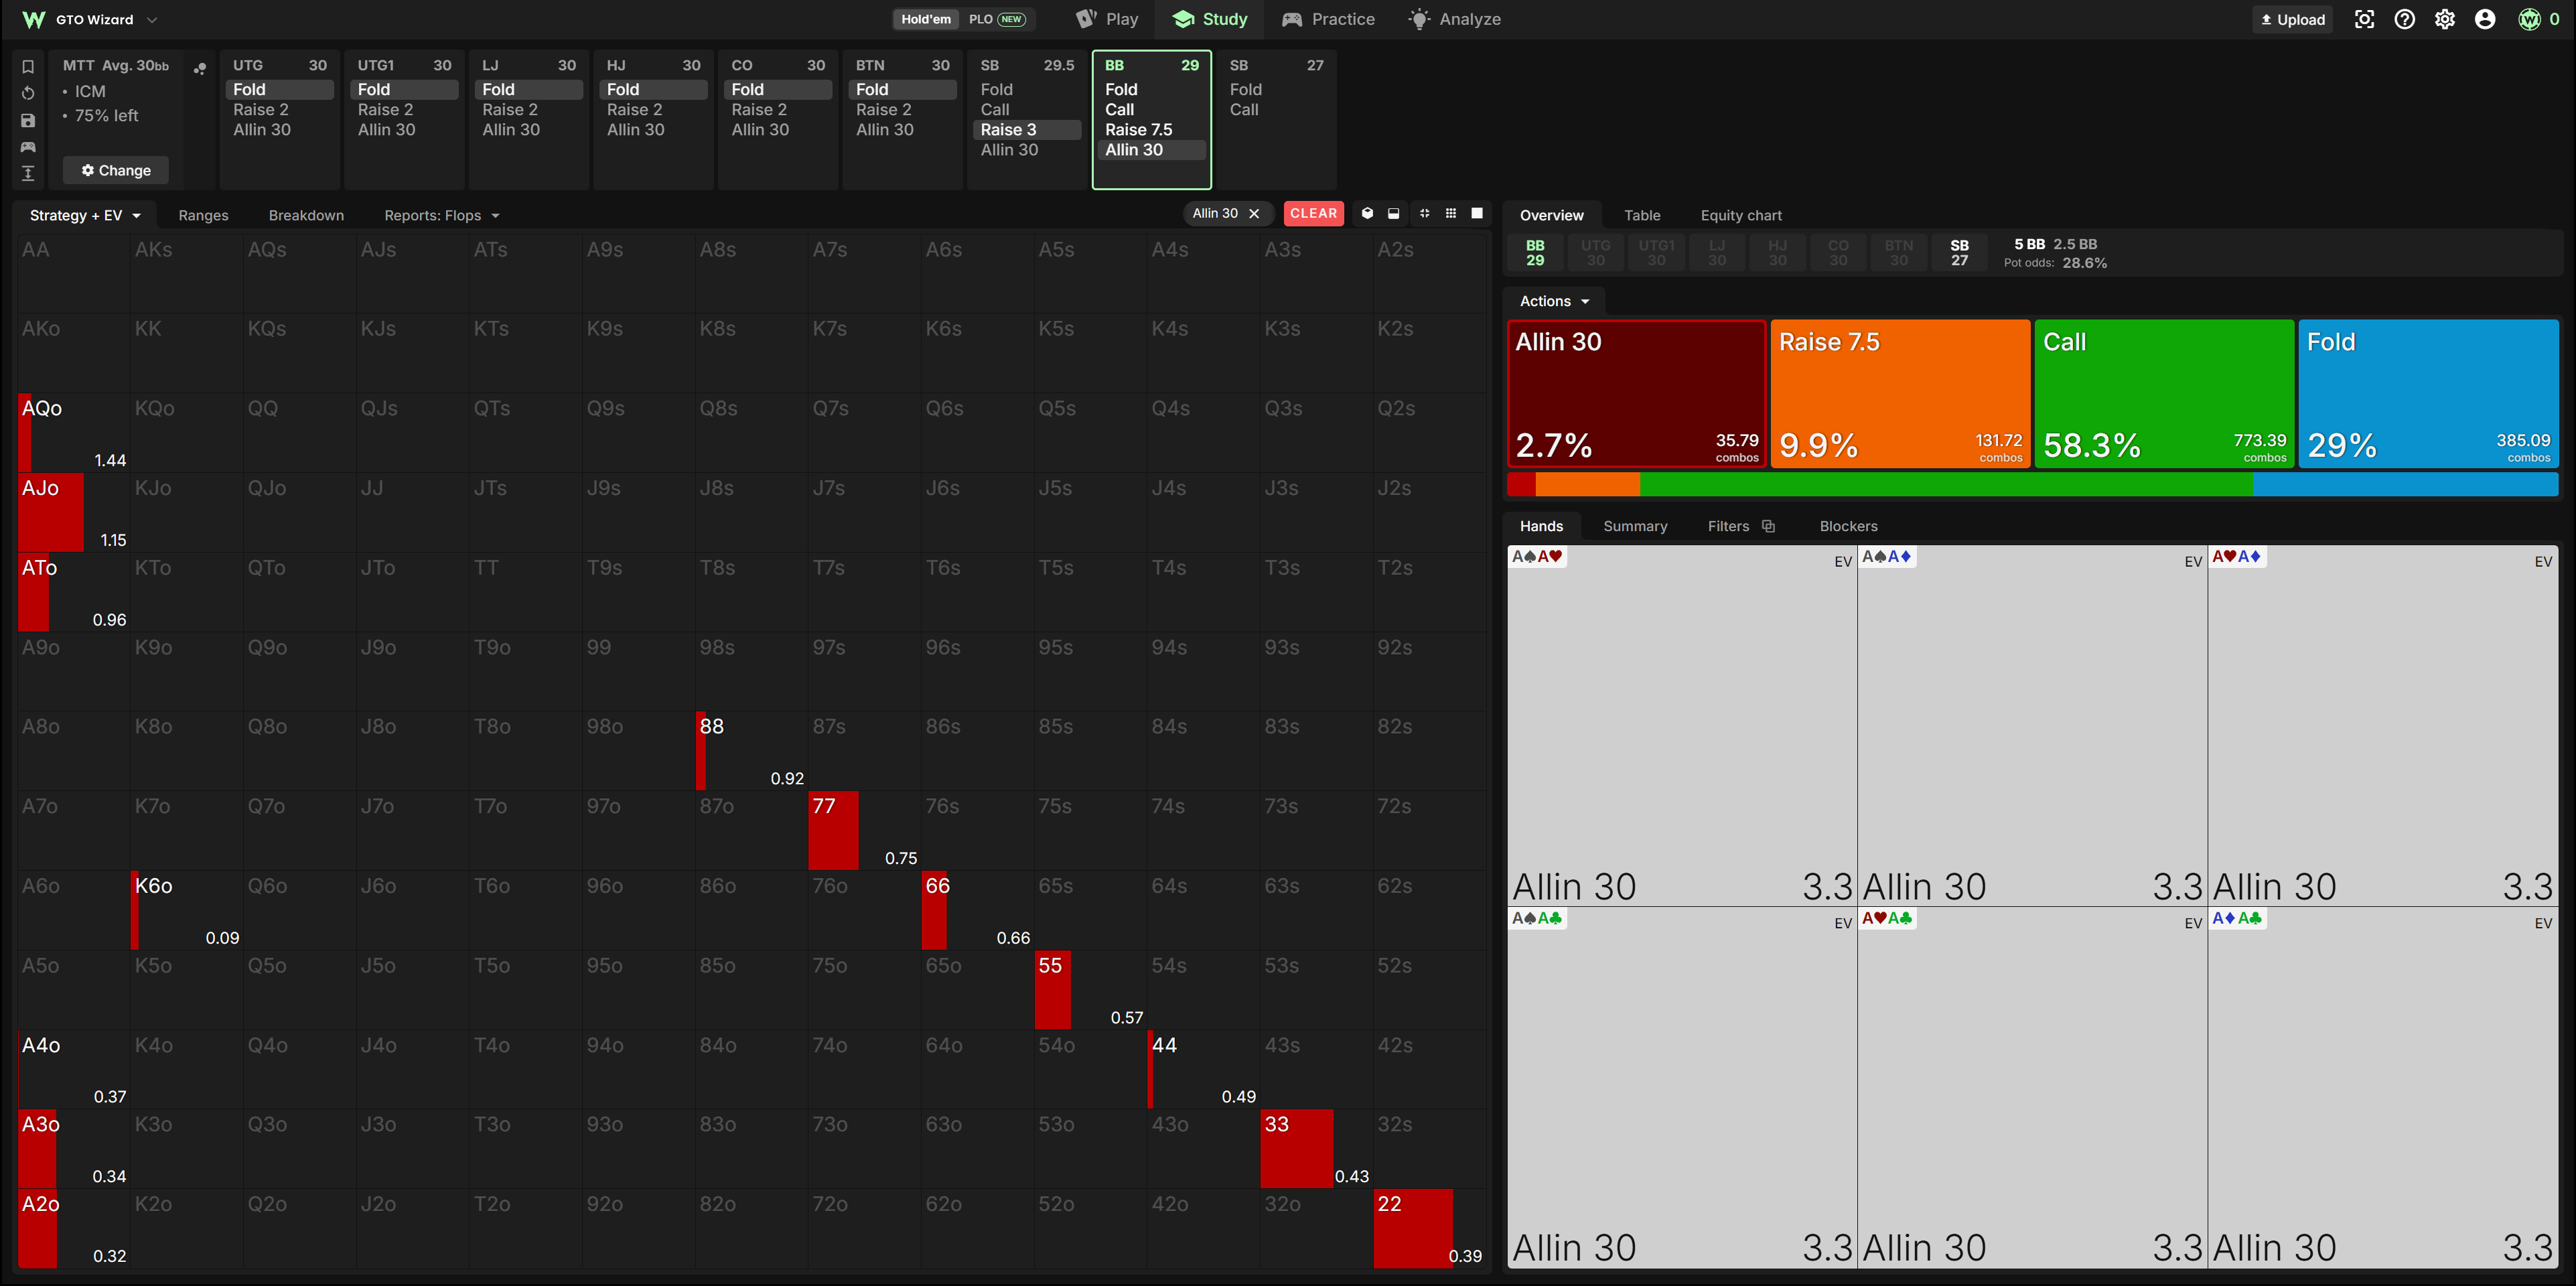The image size is (2576, 1286).
Task: Click the green W coin balance icon
Action: pos(2529,19)
